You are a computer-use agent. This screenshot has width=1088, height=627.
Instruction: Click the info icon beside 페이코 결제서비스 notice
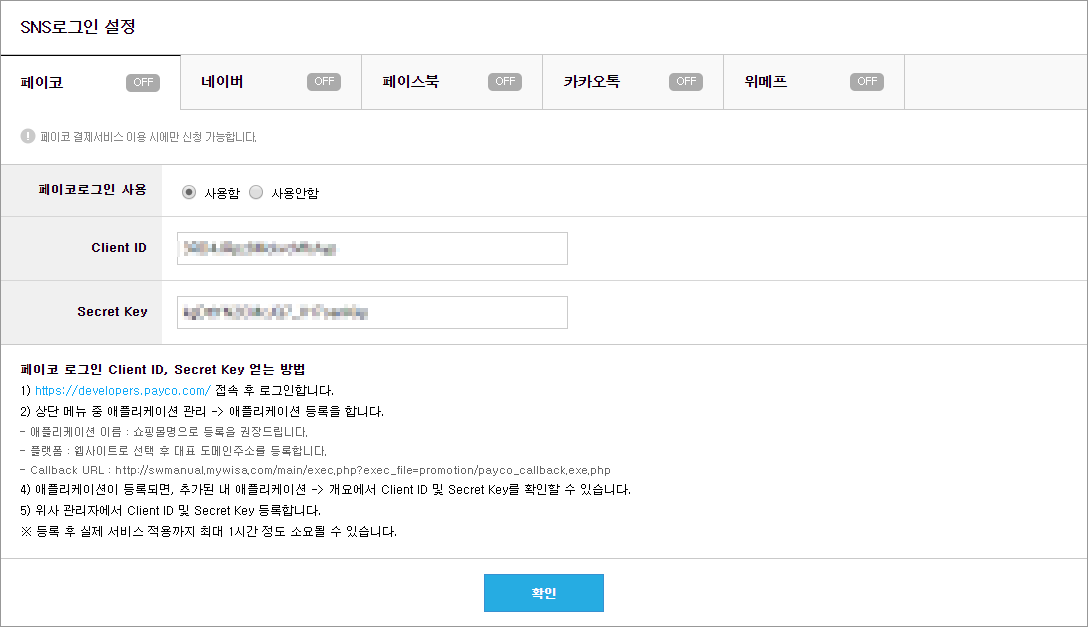pos(28,136)
